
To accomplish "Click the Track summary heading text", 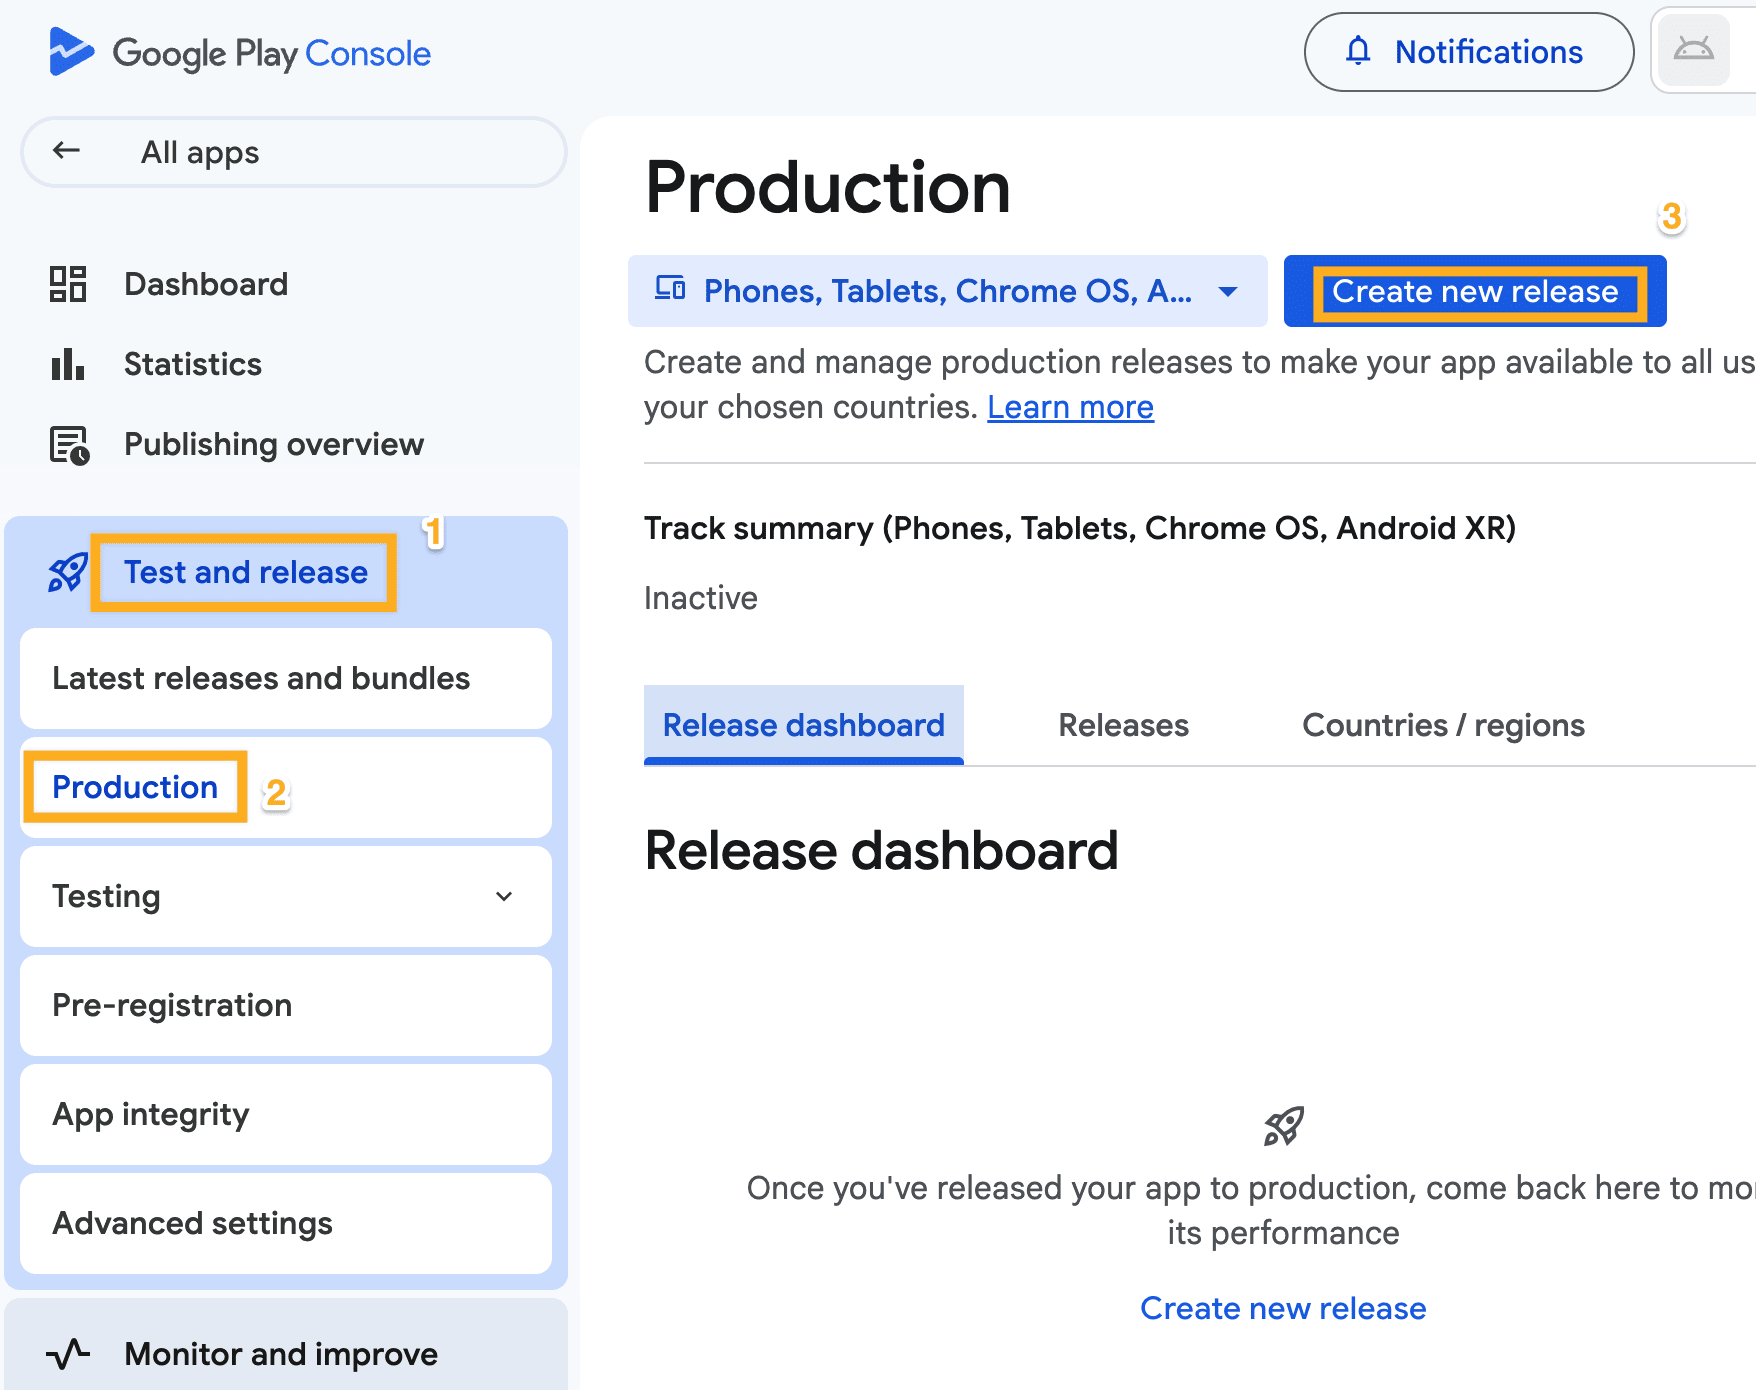I will [x=1080, y=528].
